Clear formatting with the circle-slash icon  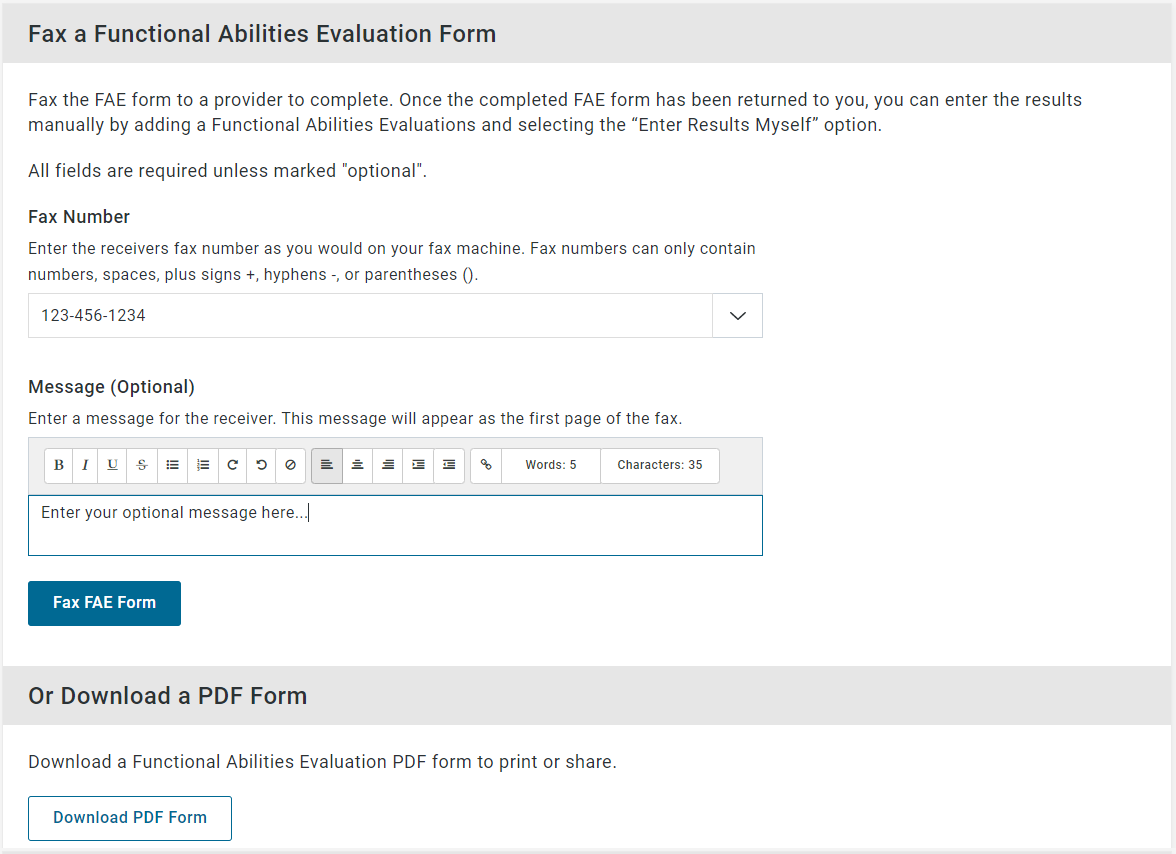tap(290, 465)
